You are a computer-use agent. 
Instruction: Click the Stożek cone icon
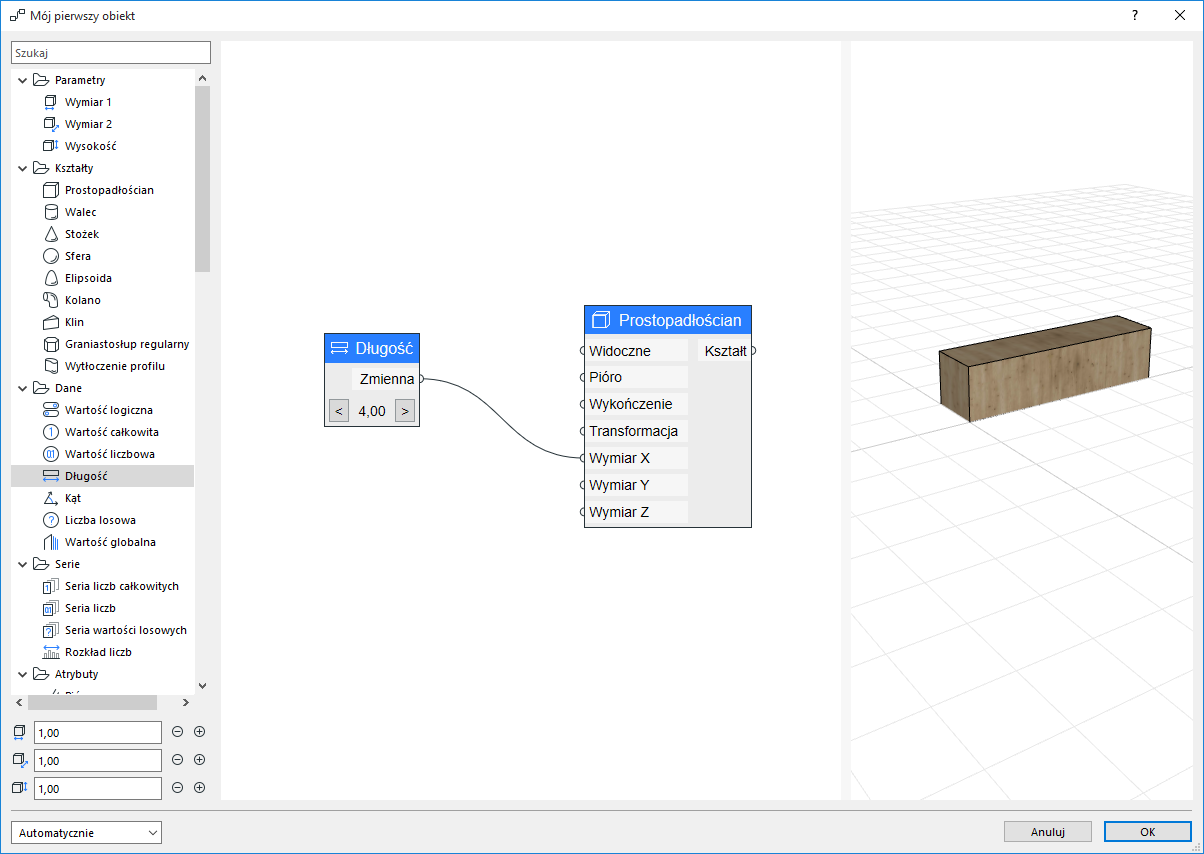(51, 234)
